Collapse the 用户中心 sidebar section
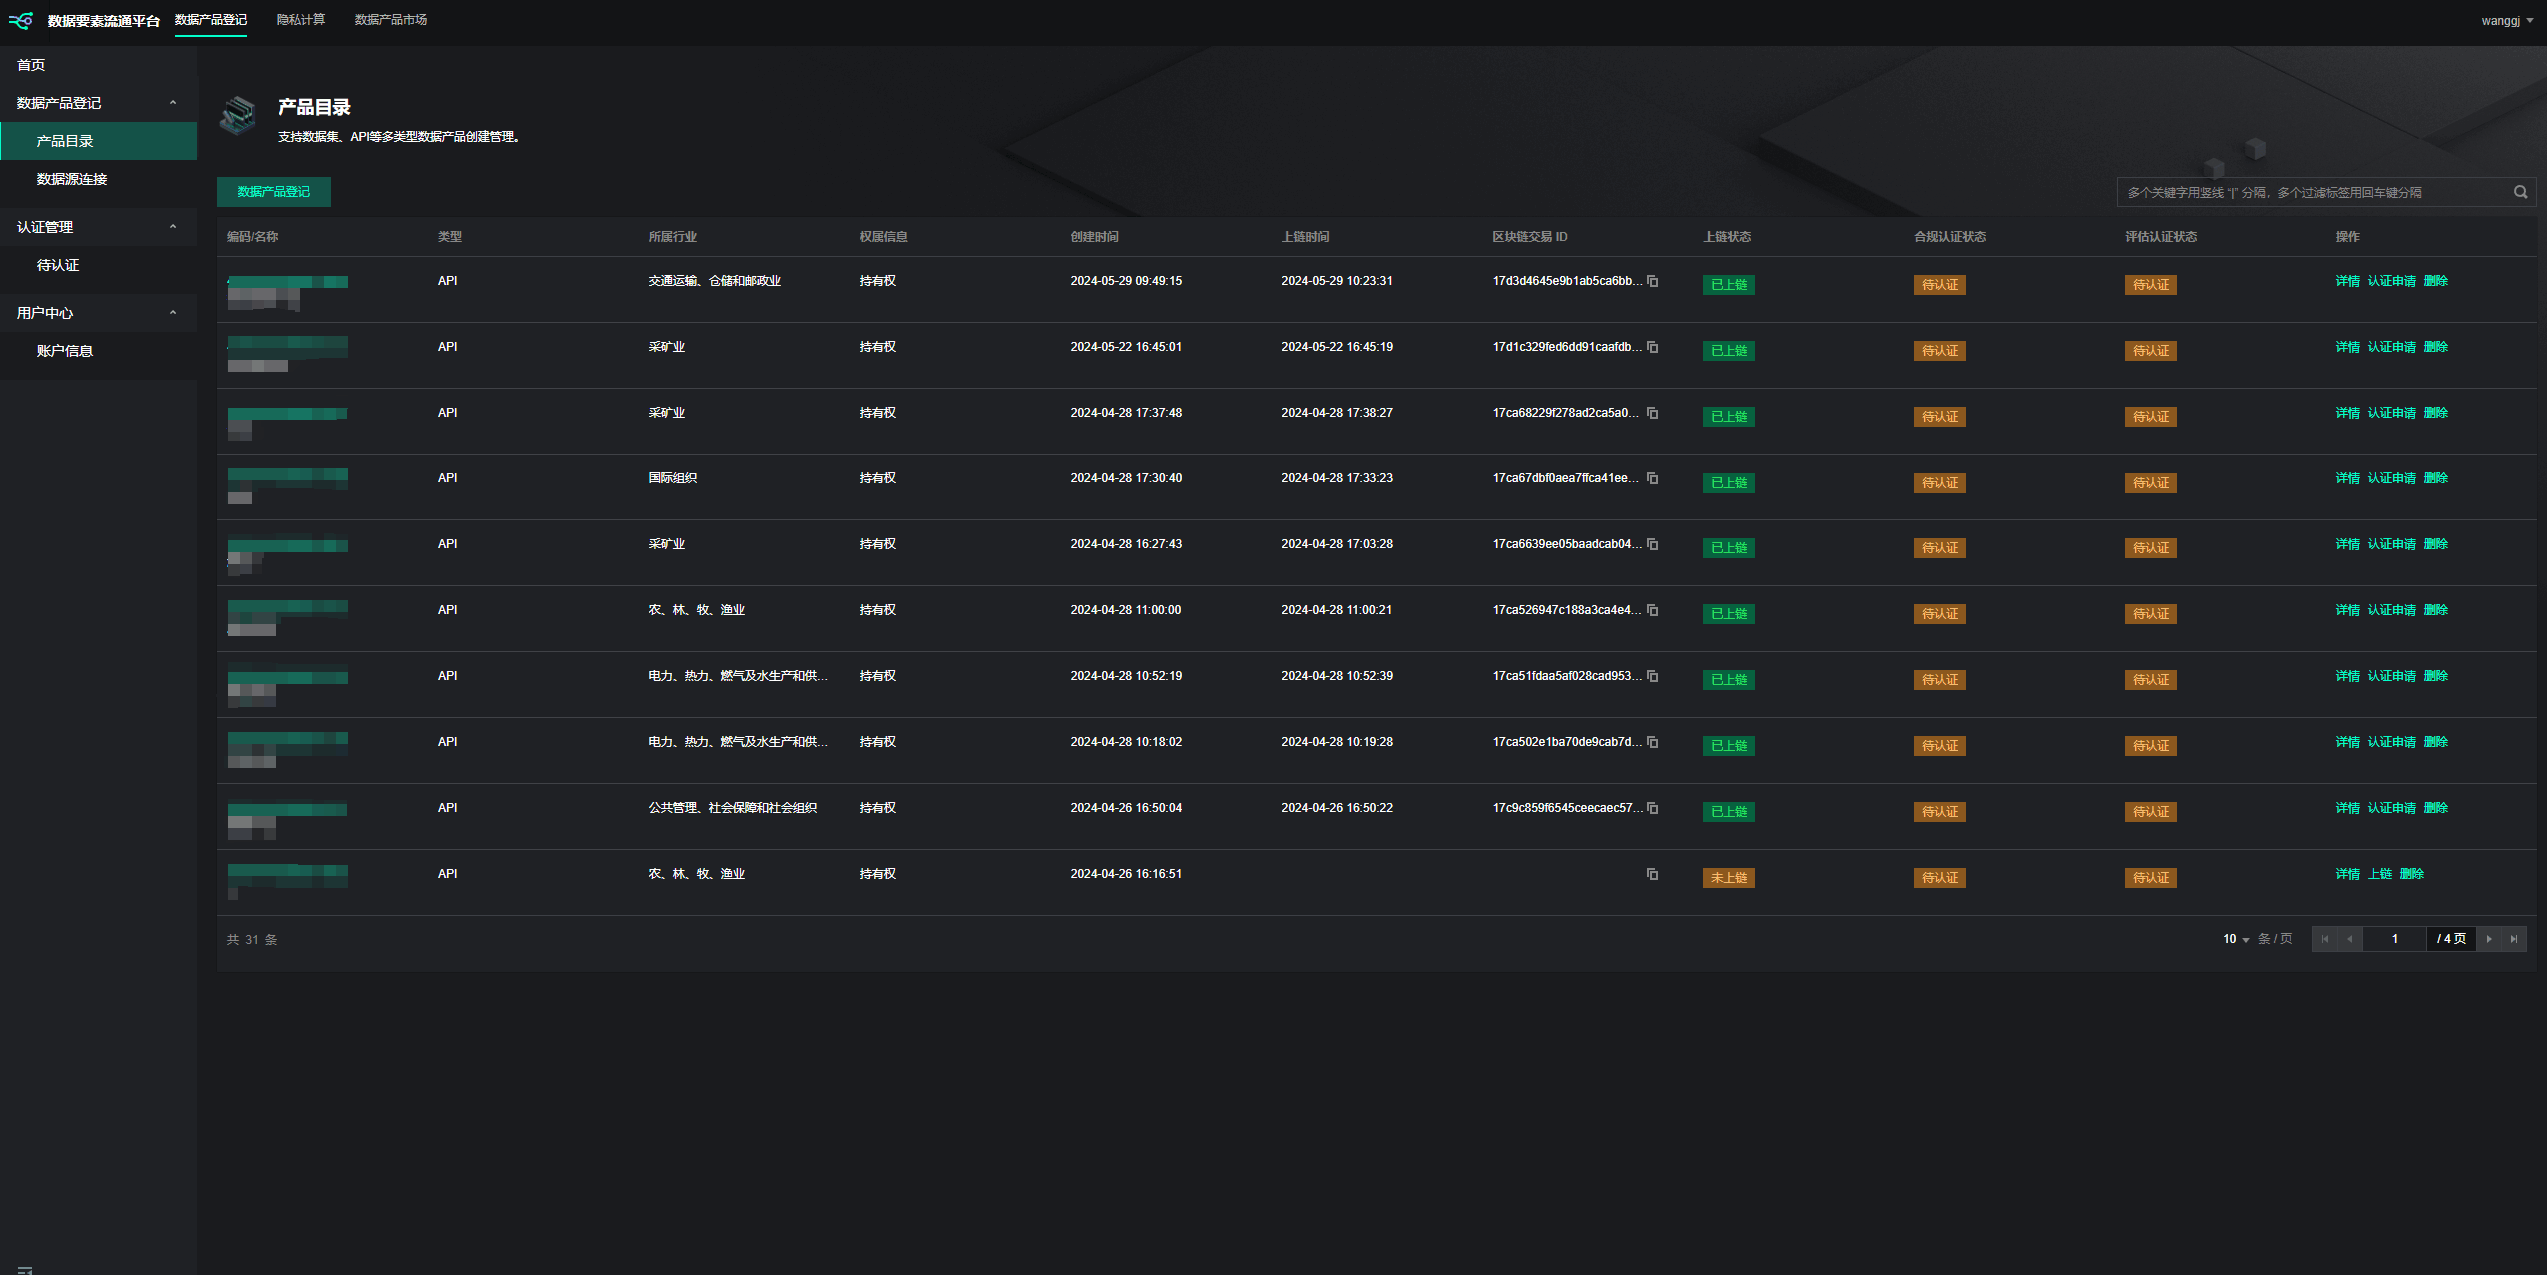 click(173, 313)
